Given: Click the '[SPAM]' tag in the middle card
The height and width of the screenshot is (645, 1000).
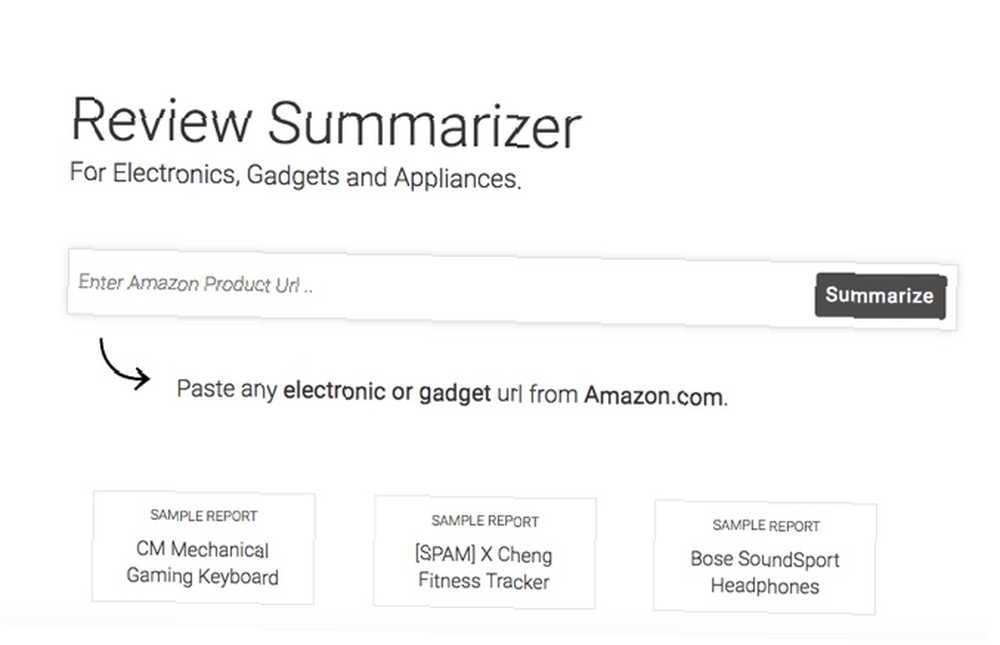Looking at the screenshot, I should tap(445, 553).
